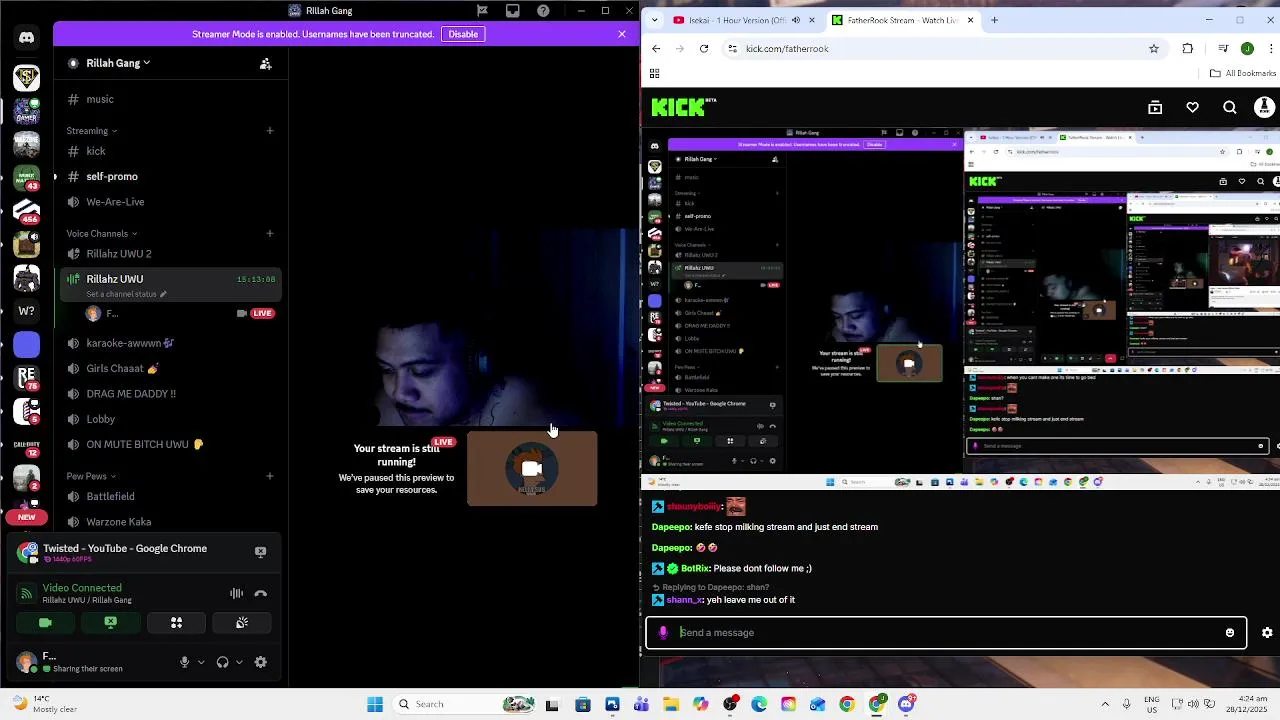Viewport: 1280px width, 720px height.
Task: Open Discord direct messages home icon
Action: (x=26, y=37)
